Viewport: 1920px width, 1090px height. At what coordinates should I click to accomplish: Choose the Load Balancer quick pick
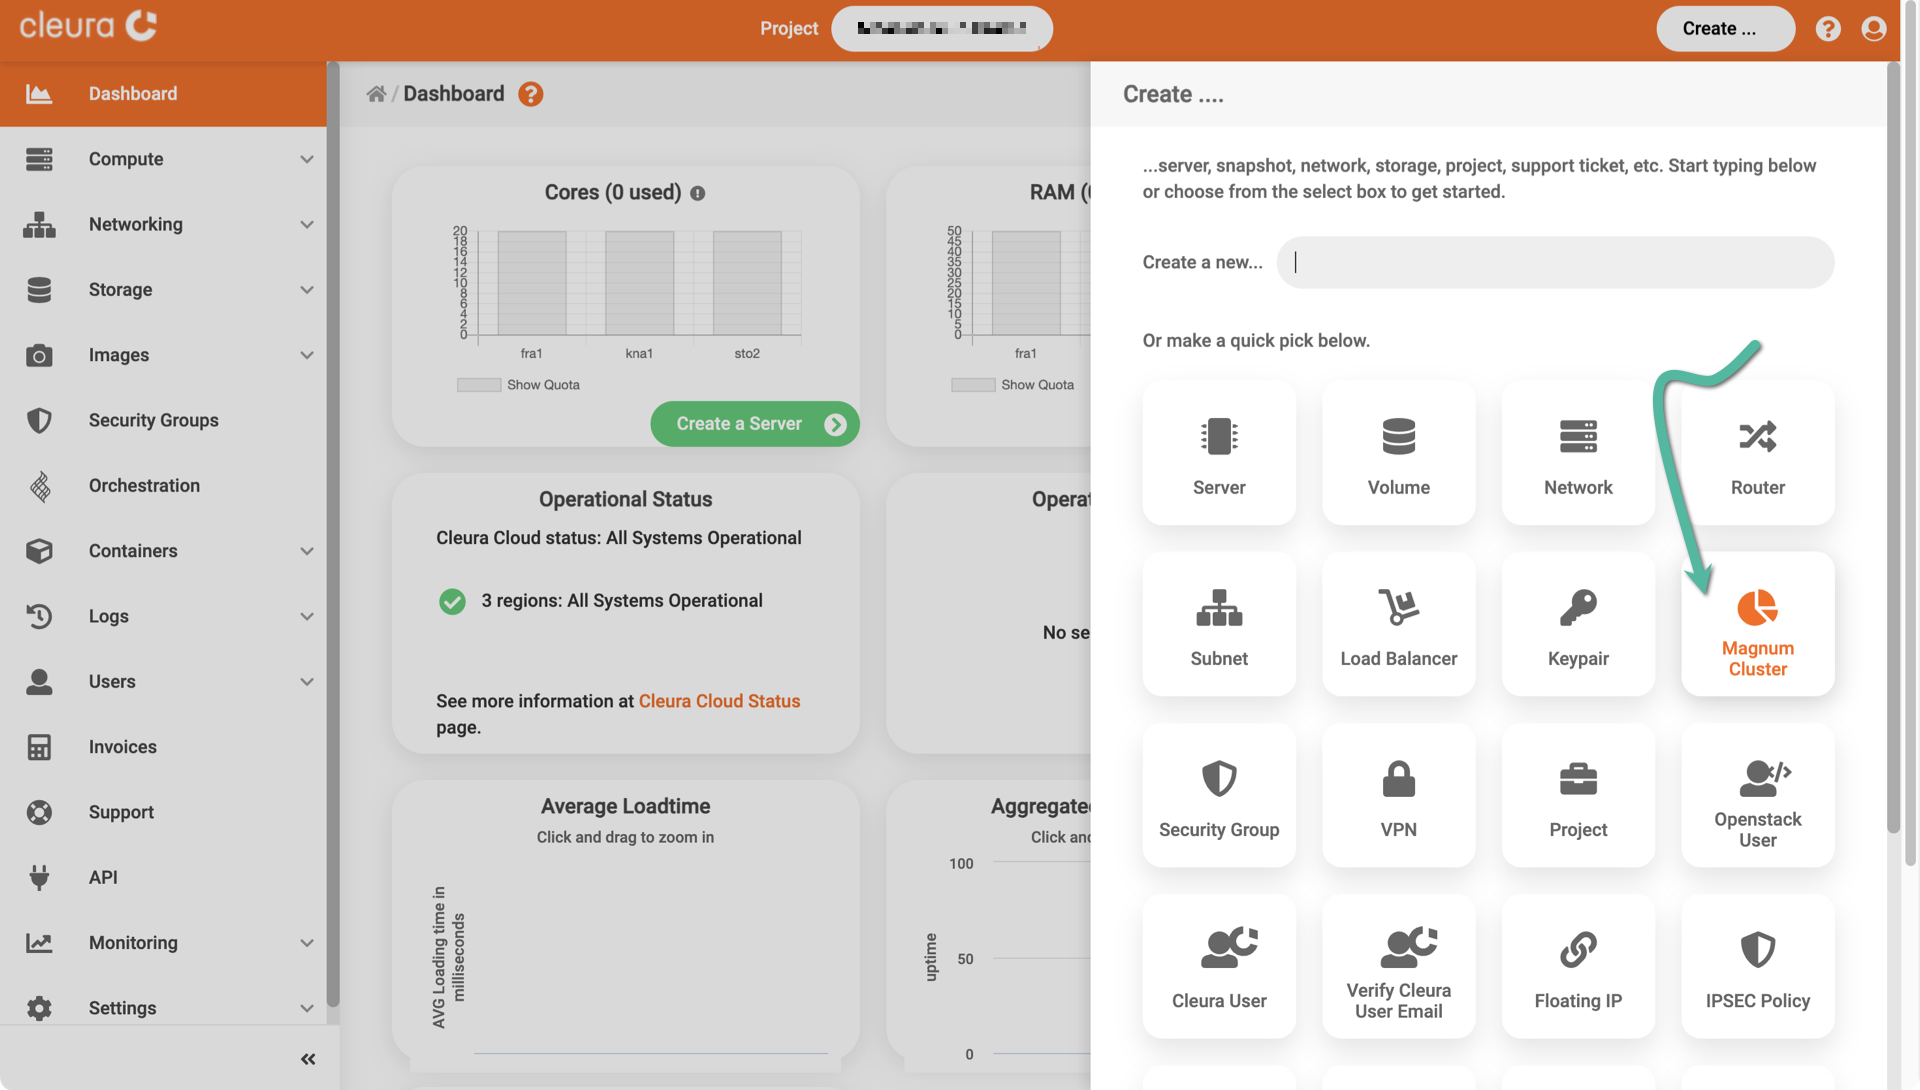coord(1398,624)
